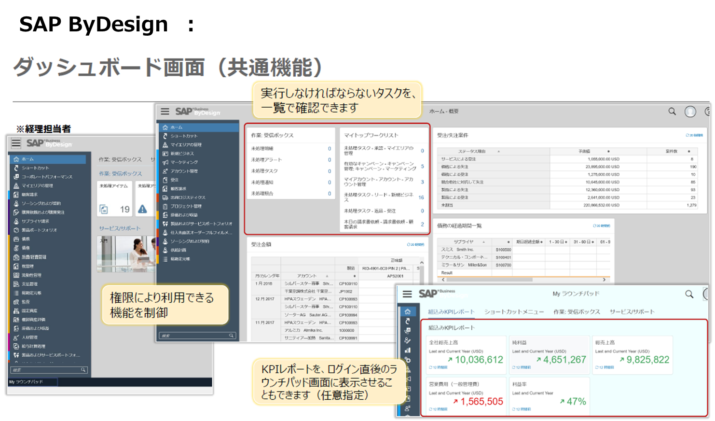Open hamburger menu in middle home window
The height and width of the screenshot is (421, 715).
click(165, 111)
